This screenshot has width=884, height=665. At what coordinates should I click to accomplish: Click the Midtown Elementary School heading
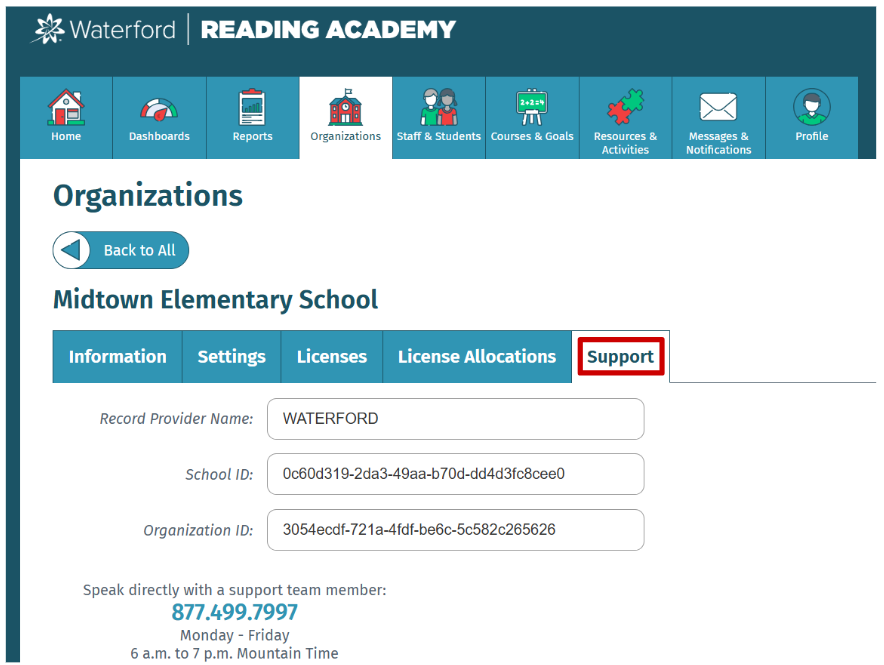[x=215, y=300]
